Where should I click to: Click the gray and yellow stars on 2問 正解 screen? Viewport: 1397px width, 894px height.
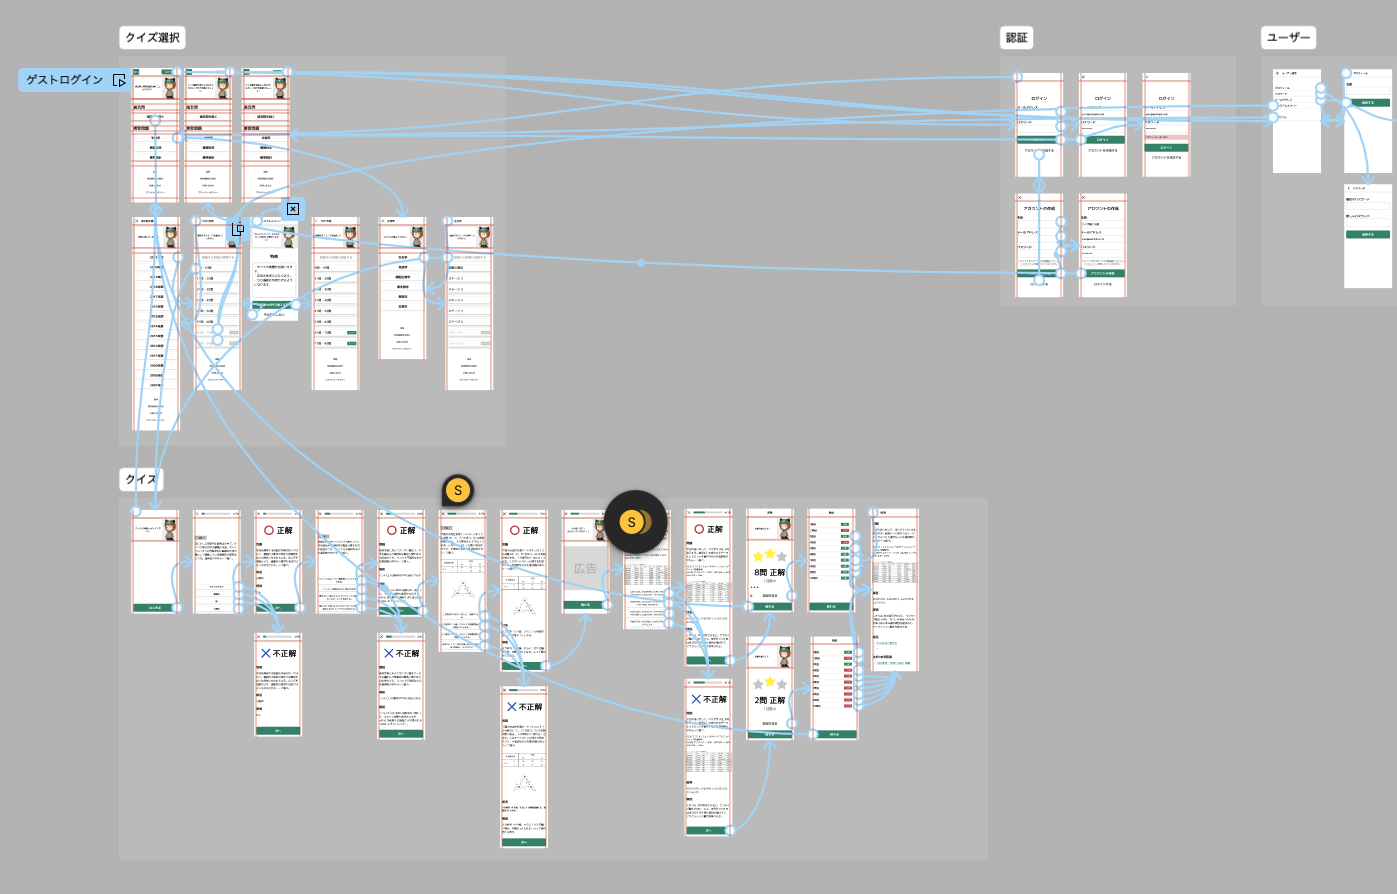click(x=769, y=683)
